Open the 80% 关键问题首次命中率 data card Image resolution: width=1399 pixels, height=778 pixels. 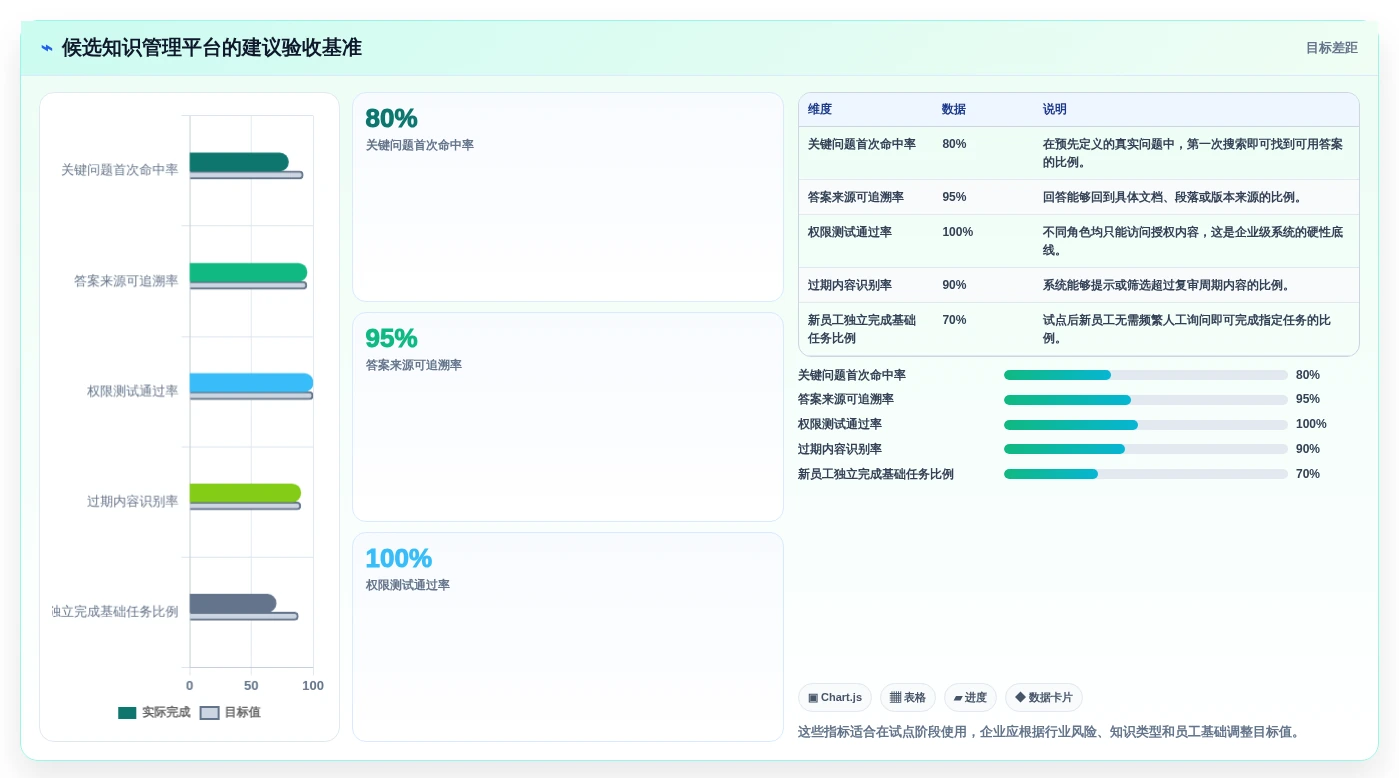click(567, 197)
